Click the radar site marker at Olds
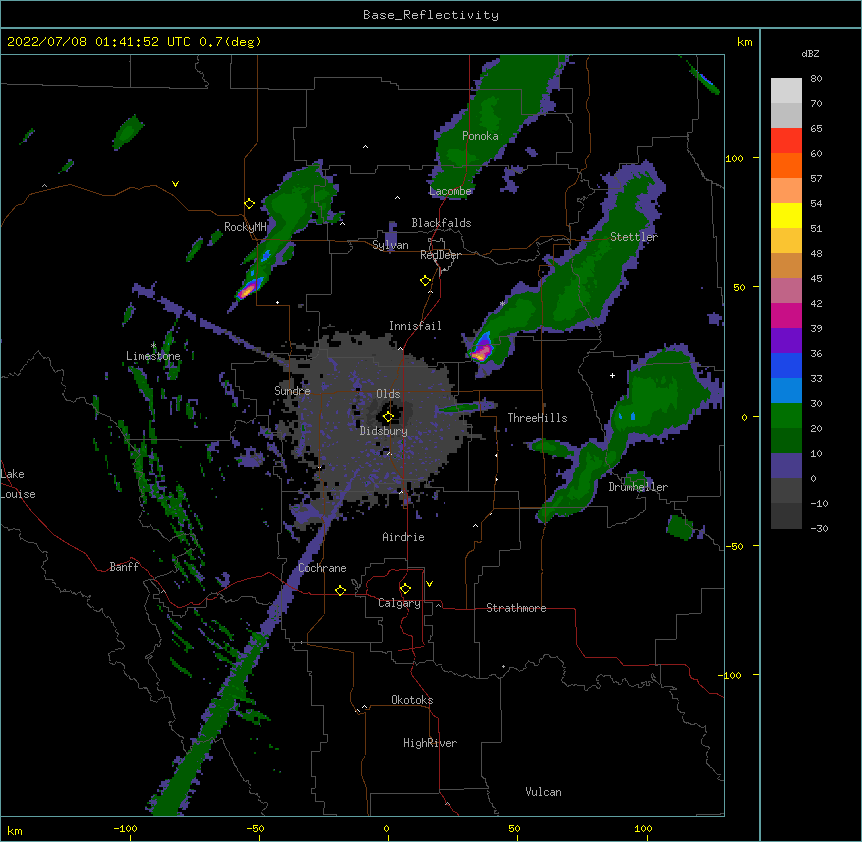Viewport: 862px width, 842px height. [x=388, y=417]
